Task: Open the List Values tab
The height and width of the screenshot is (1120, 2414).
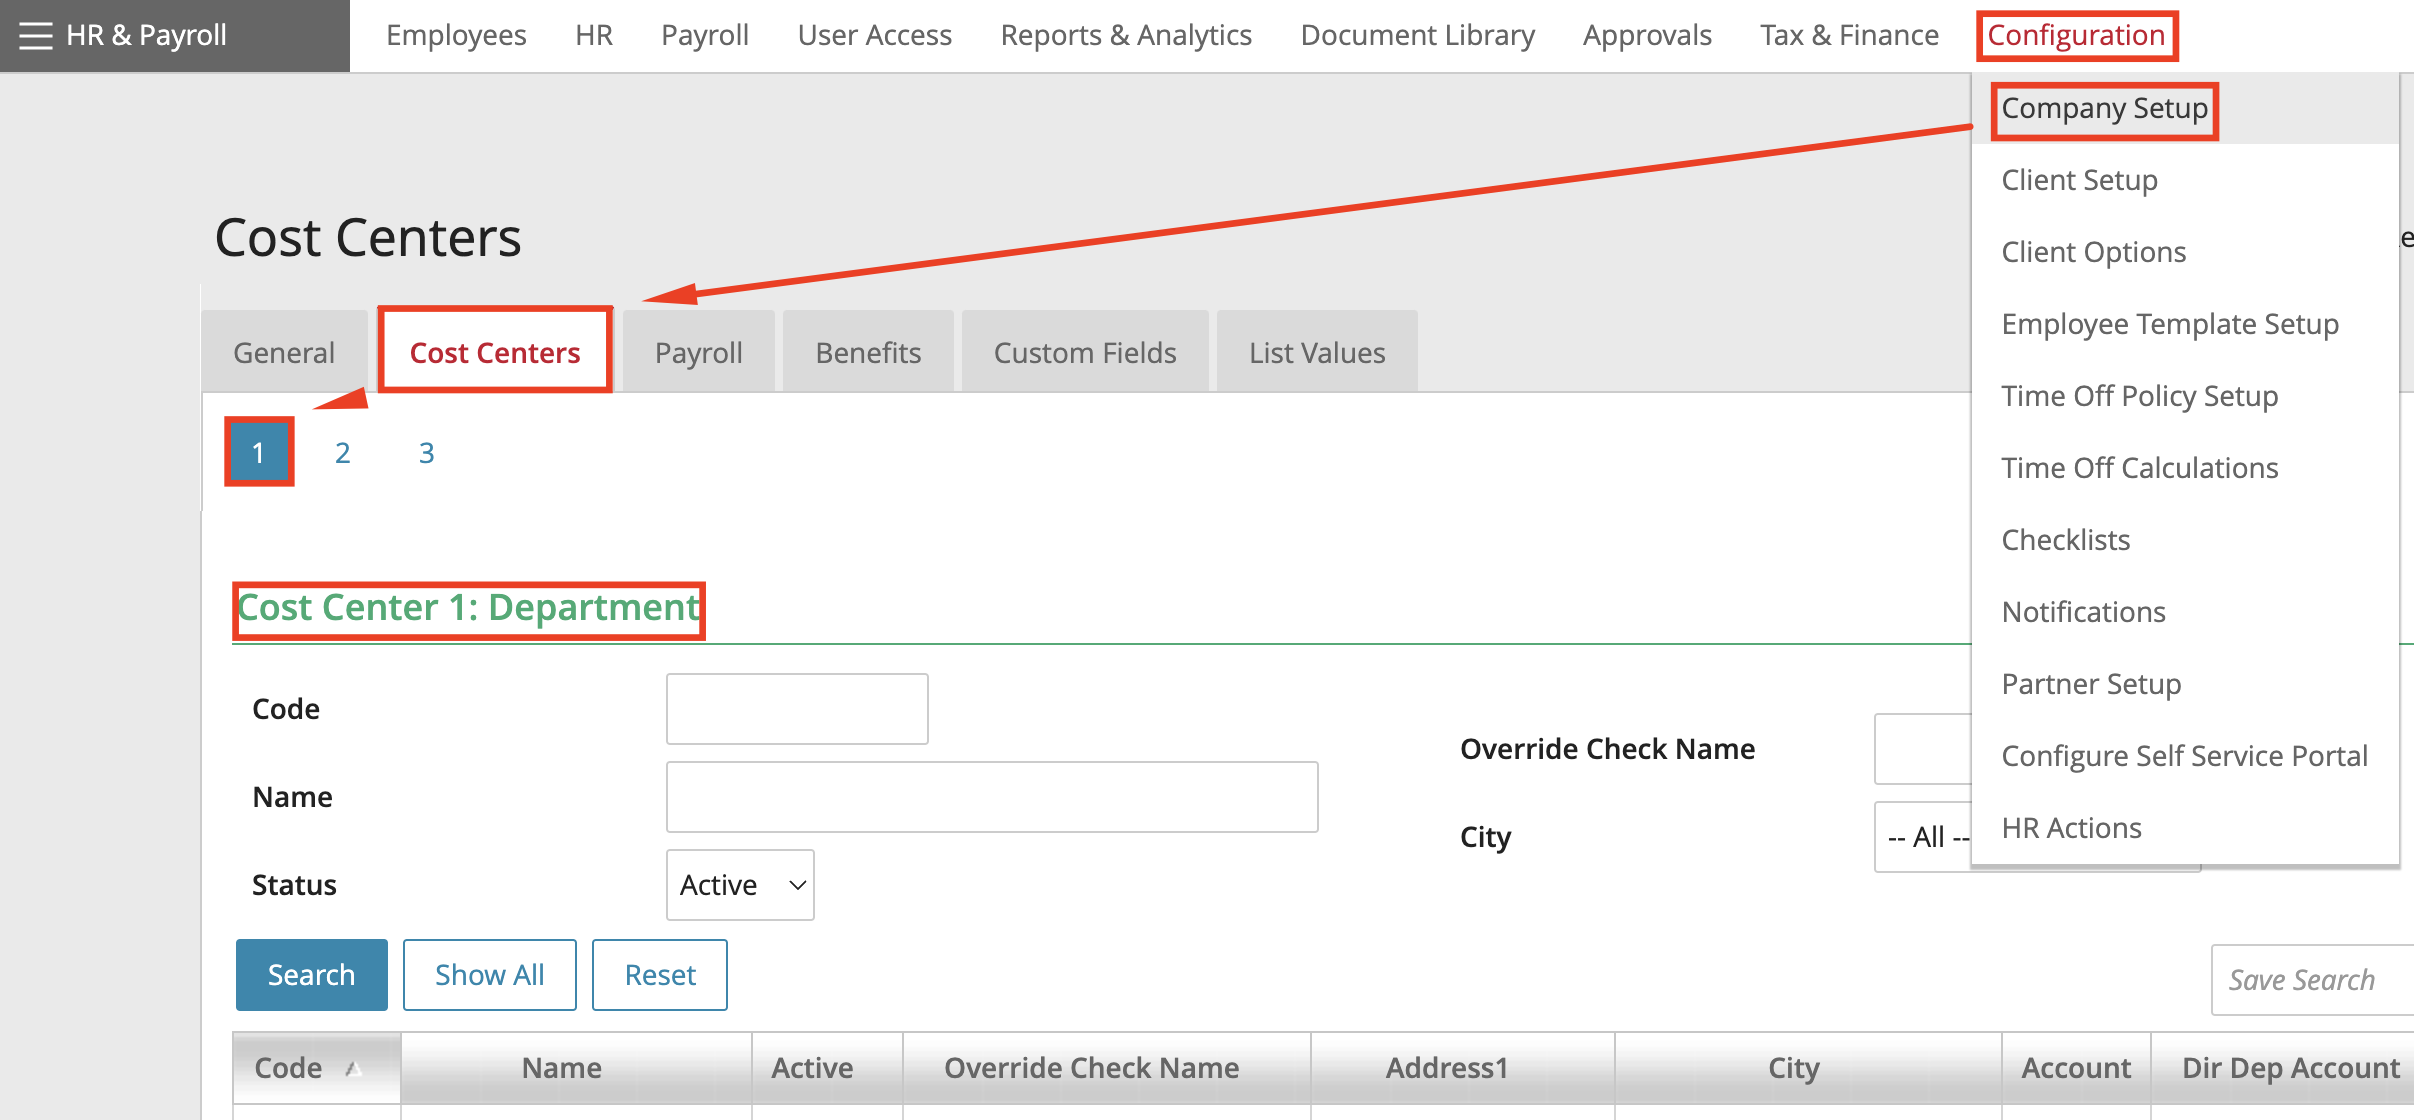Action: pyautogui.click(x=1316, y=353)
